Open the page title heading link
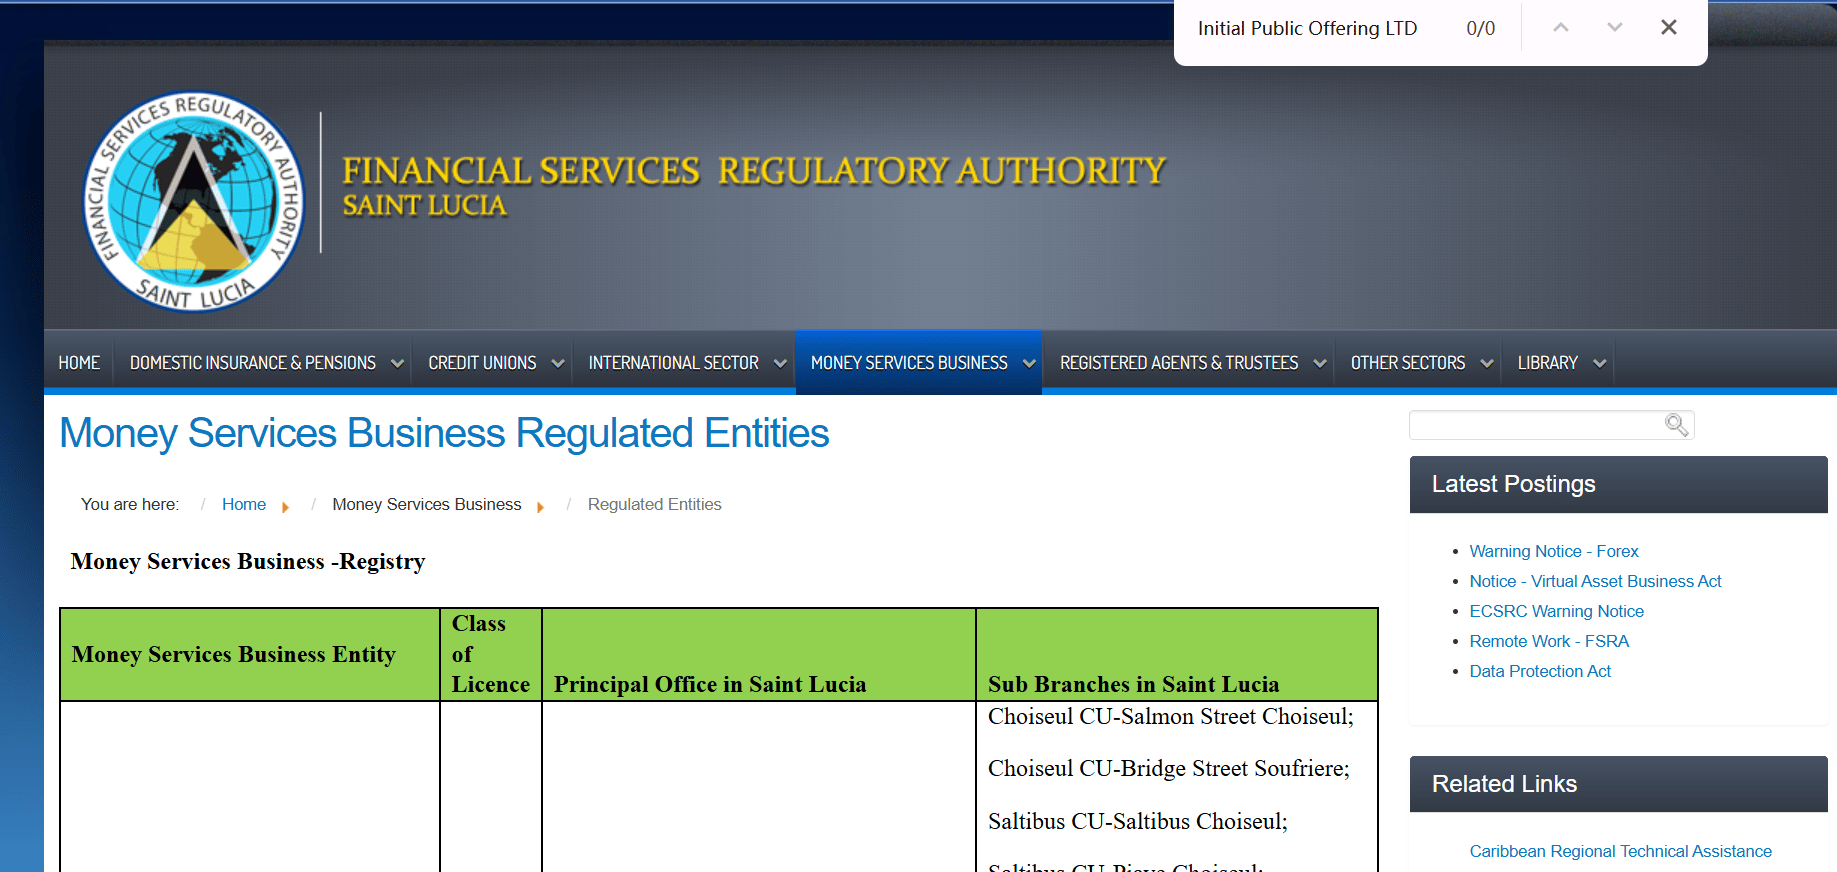 pyautogui.click(x=444, y=434)
